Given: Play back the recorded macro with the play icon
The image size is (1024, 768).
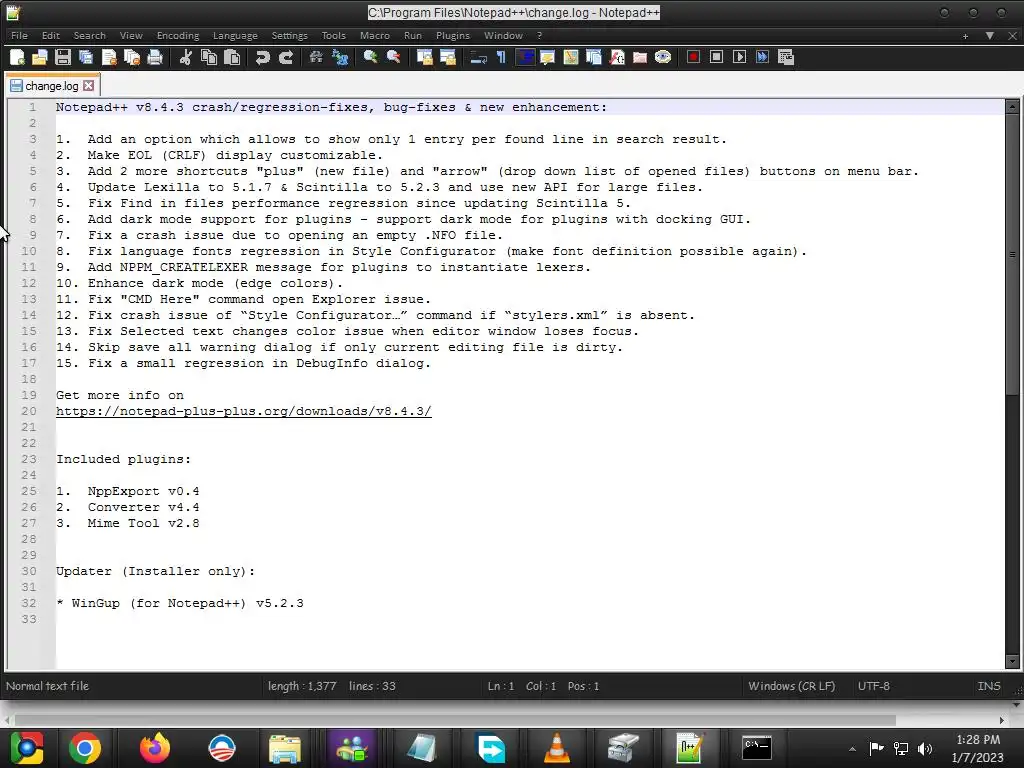Looking at the screenshot, I should tap(739, 57).
